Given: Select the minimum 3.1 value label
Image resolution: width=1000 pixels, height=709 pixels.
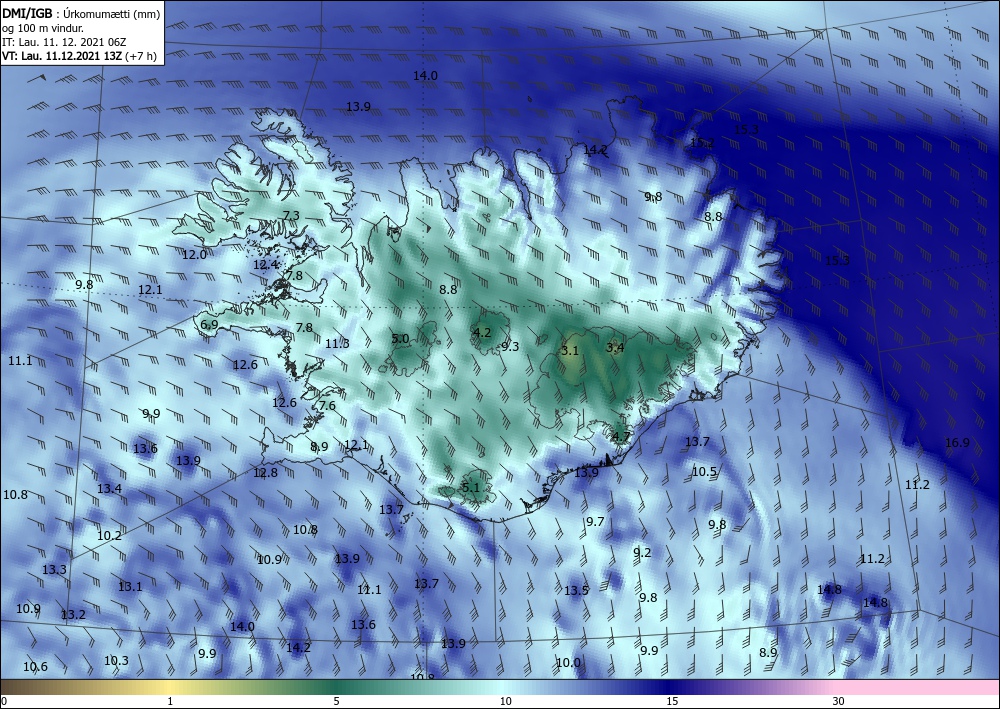Looking at the screenshot, I should tap(570, 351).
